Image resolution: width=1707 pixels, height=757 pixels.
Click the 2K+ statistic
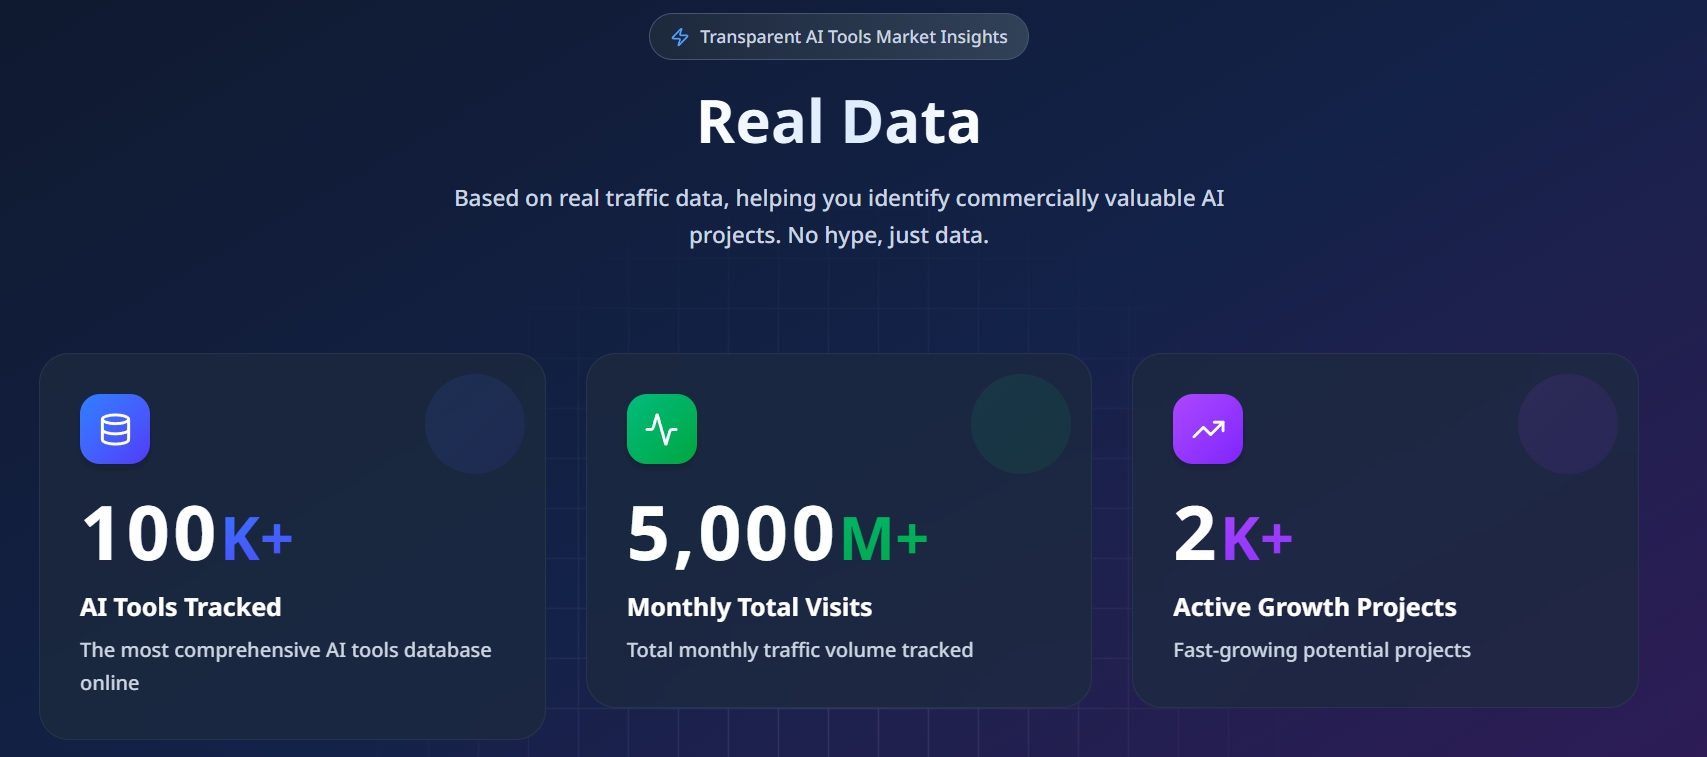pos(1233,534)
